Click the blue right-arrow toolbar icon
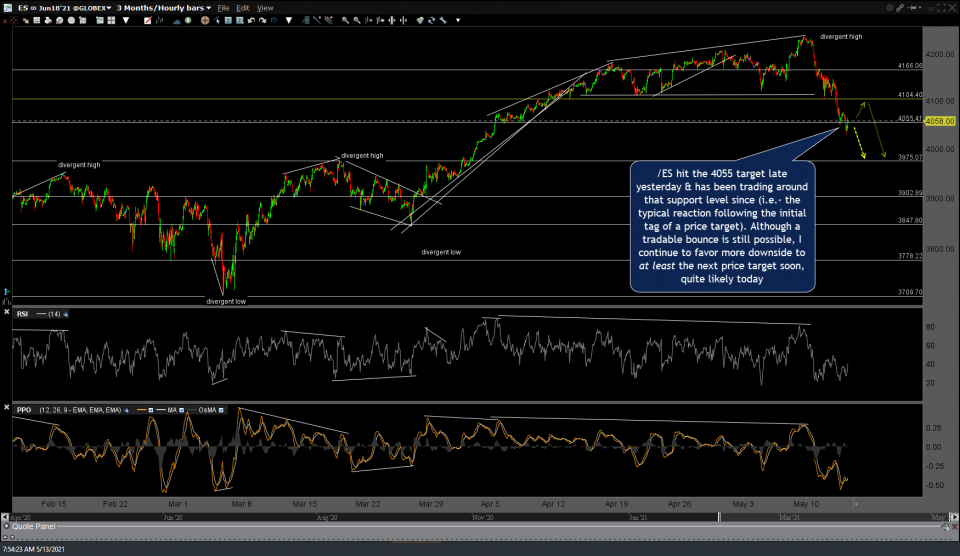Viewport: 960px width, 556px height. (x=274, y=21)
